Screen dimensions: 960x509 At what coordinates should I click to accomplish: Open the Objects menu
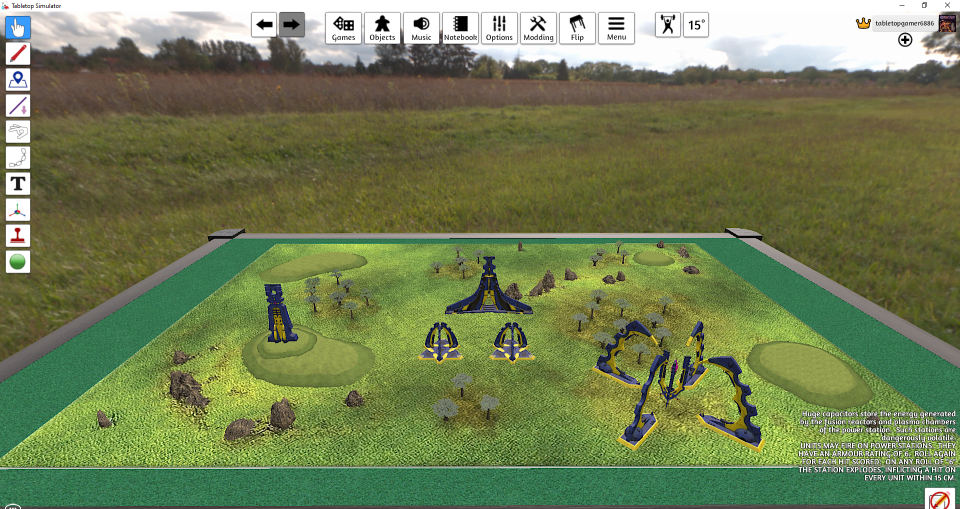(x=383, y=28)
